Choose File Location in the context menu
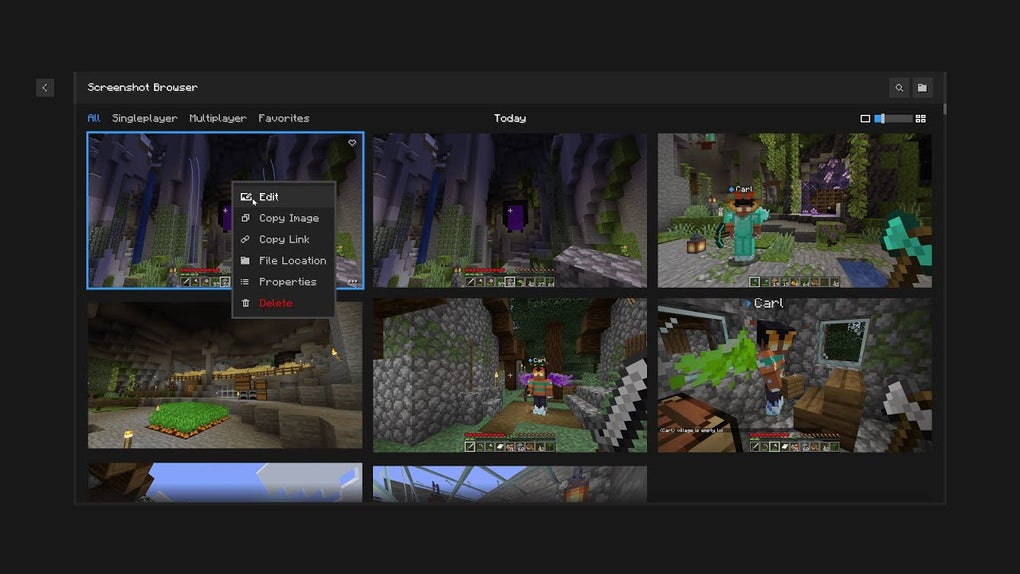1020x574 pixels. 284,260
